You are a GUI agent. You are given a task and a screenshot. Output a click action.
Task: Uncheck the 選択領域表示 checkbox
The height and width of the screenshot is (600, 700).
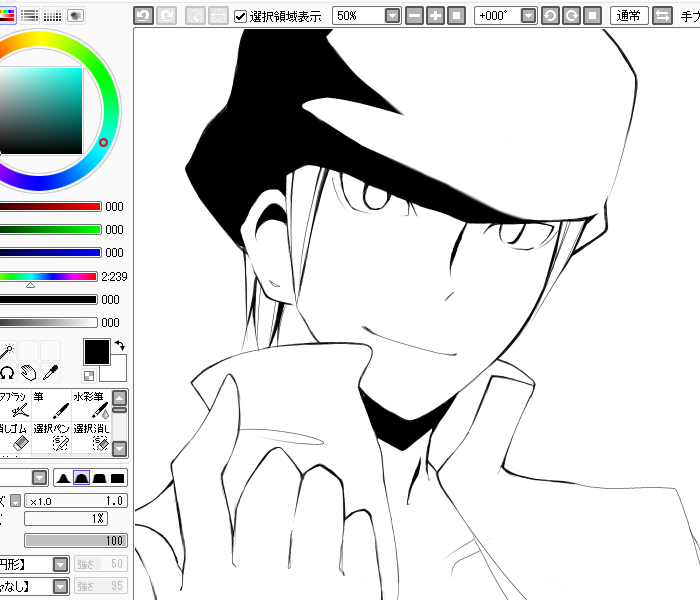pos(240,17)
